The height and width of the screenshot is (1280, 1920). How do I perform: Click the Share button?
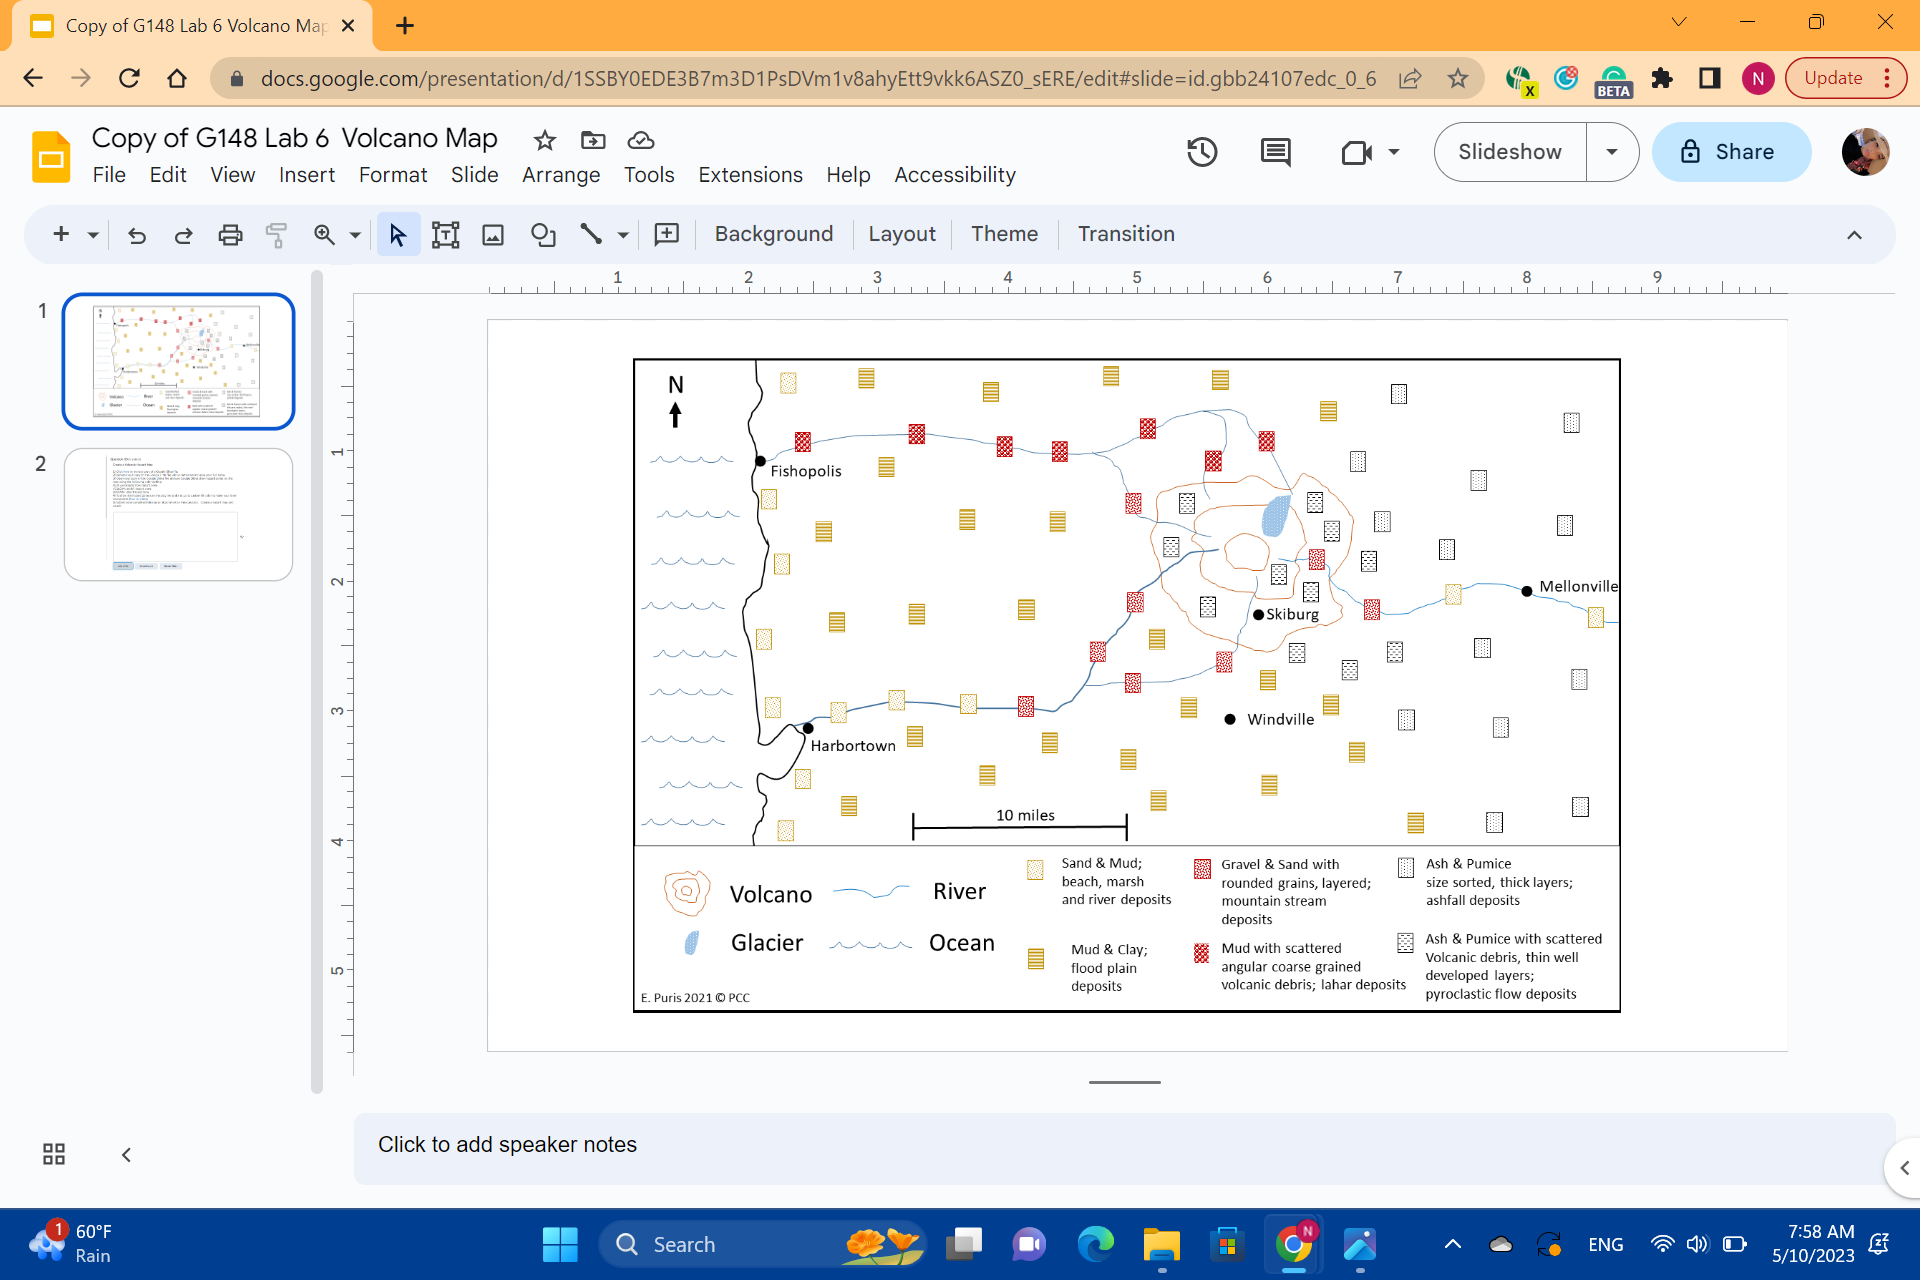(1731, 152)
